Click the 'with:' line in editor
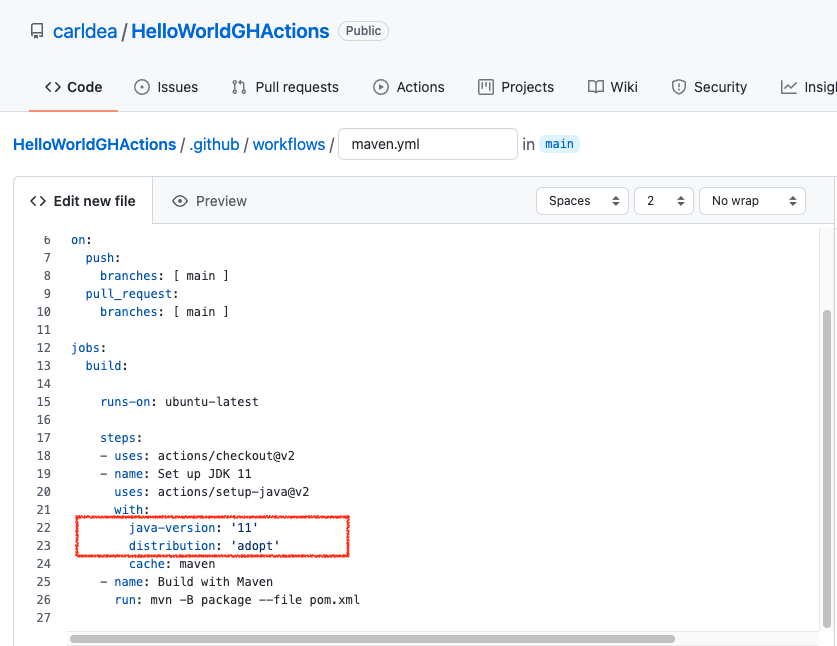The width and height of the screenshot is (837, 646). tap(132, 510)
